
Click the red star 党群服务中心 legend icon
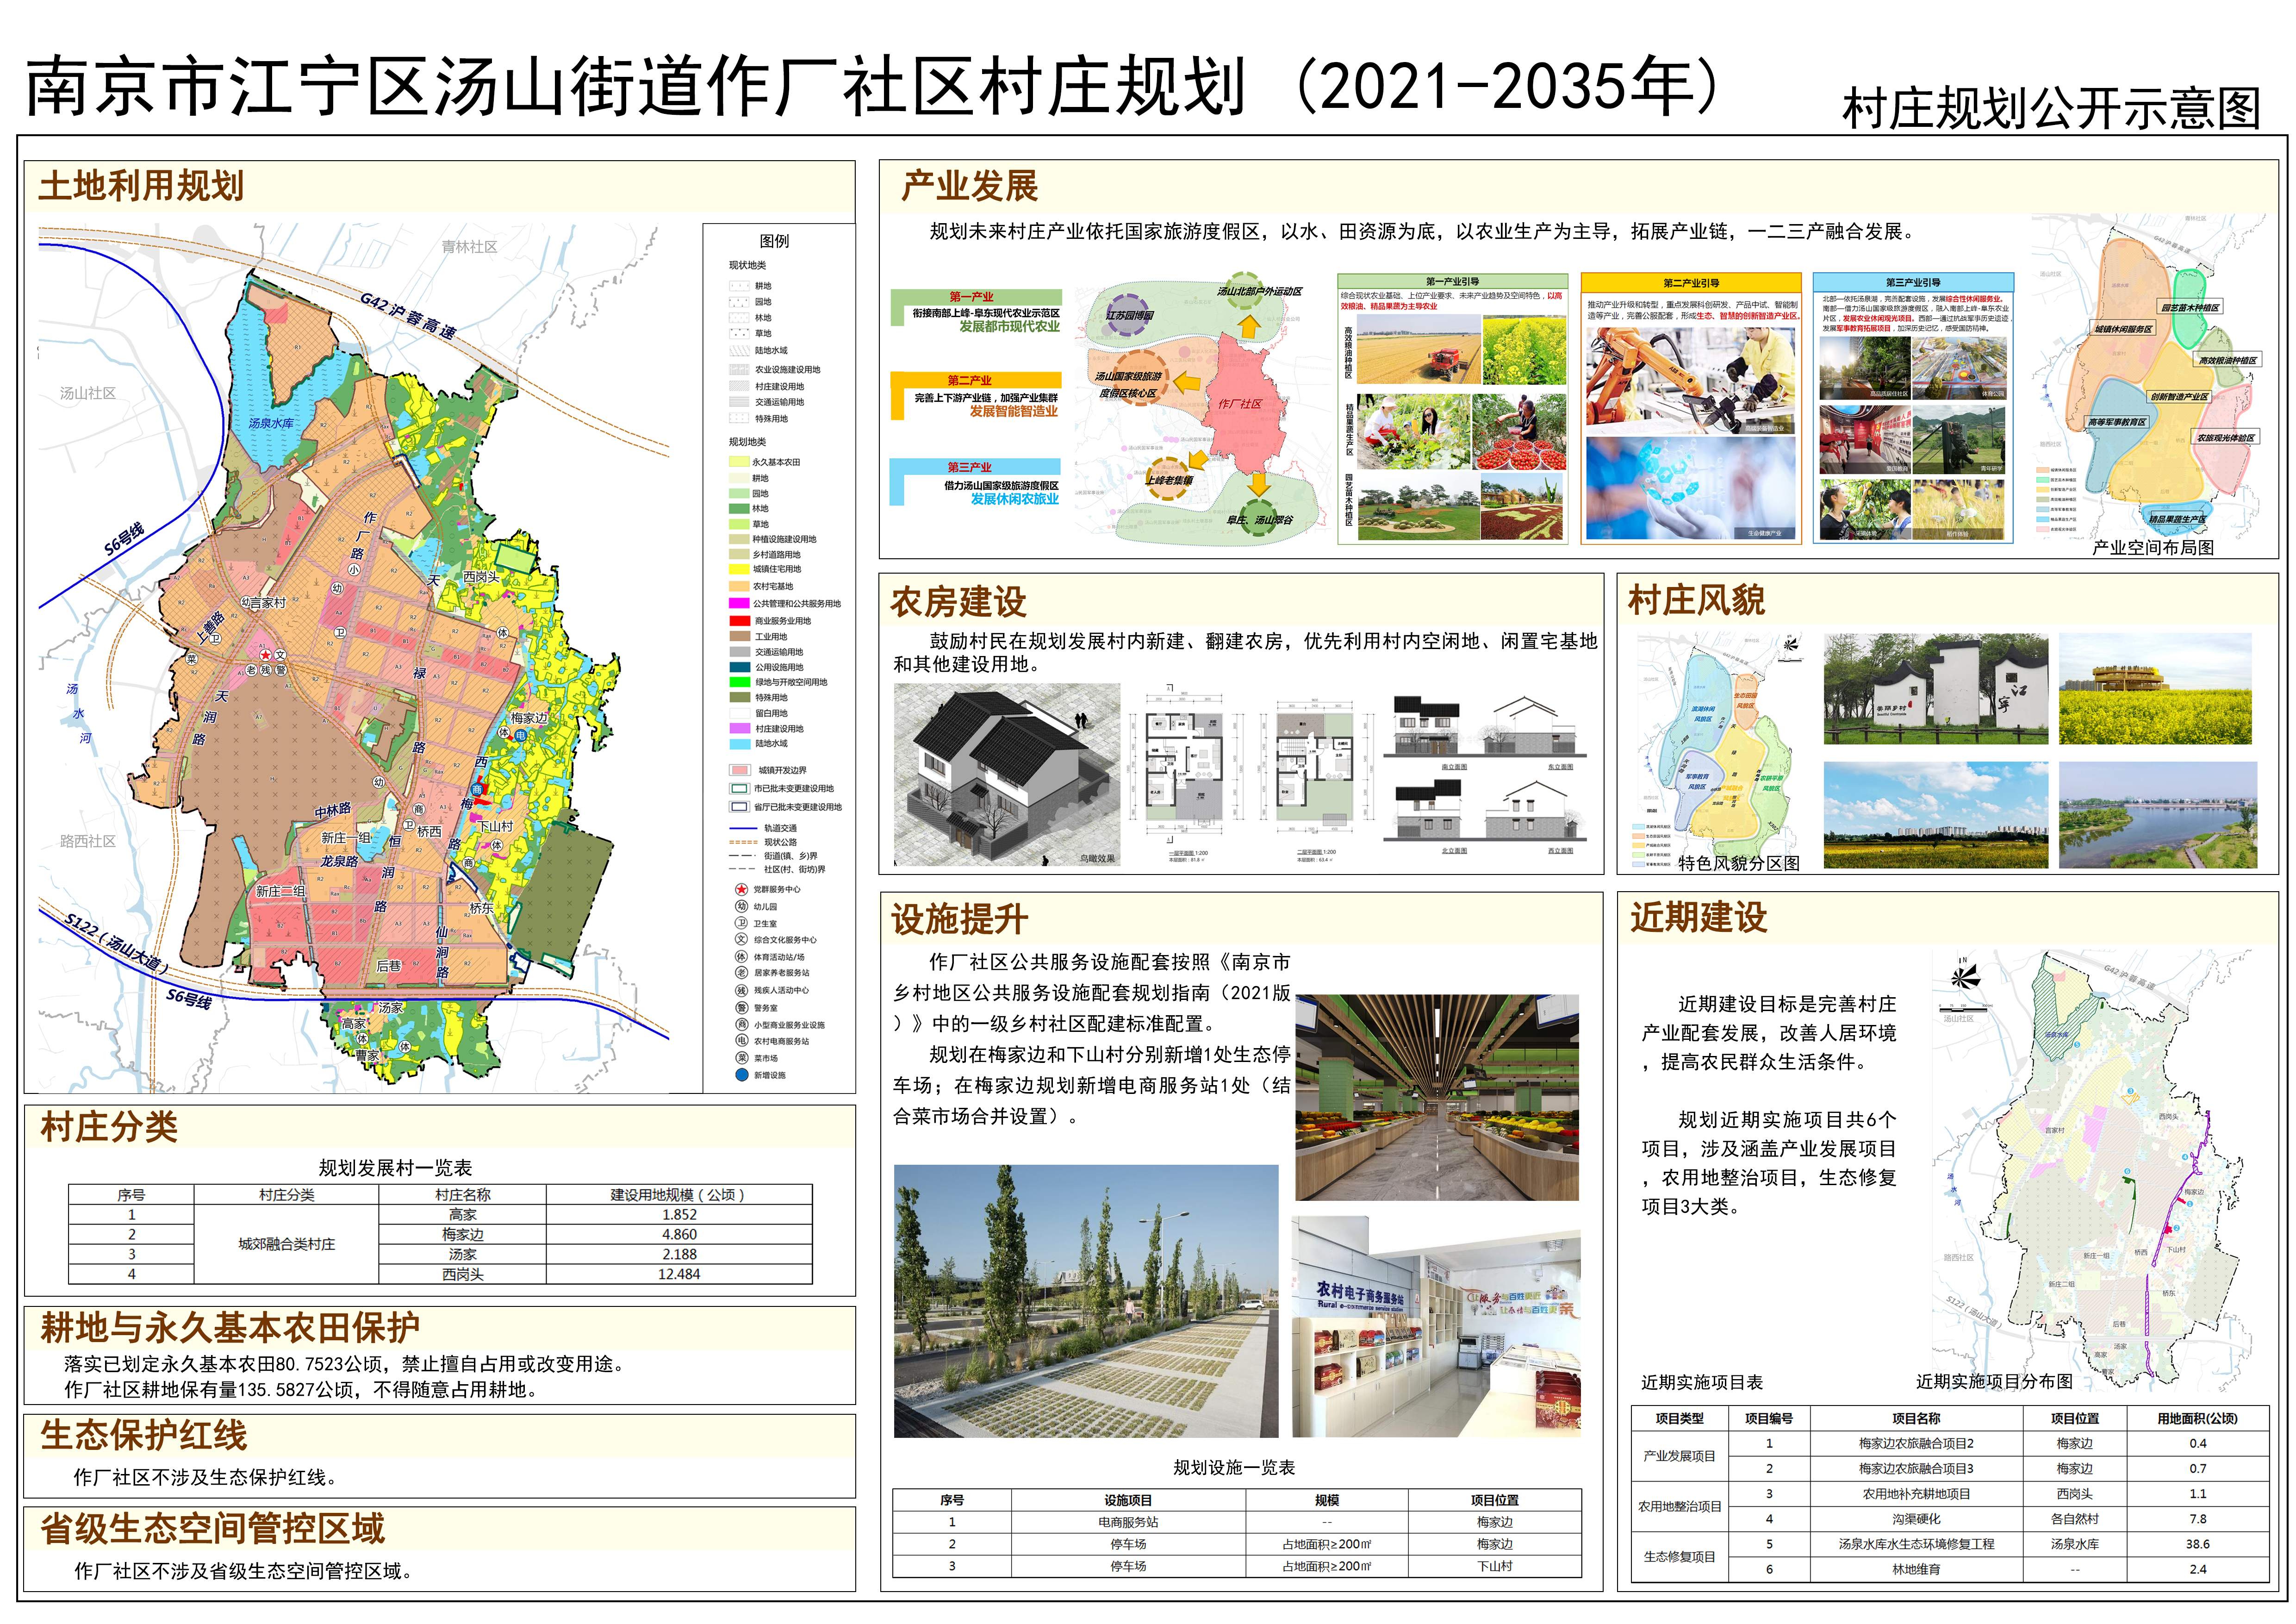tap(741, 889)
